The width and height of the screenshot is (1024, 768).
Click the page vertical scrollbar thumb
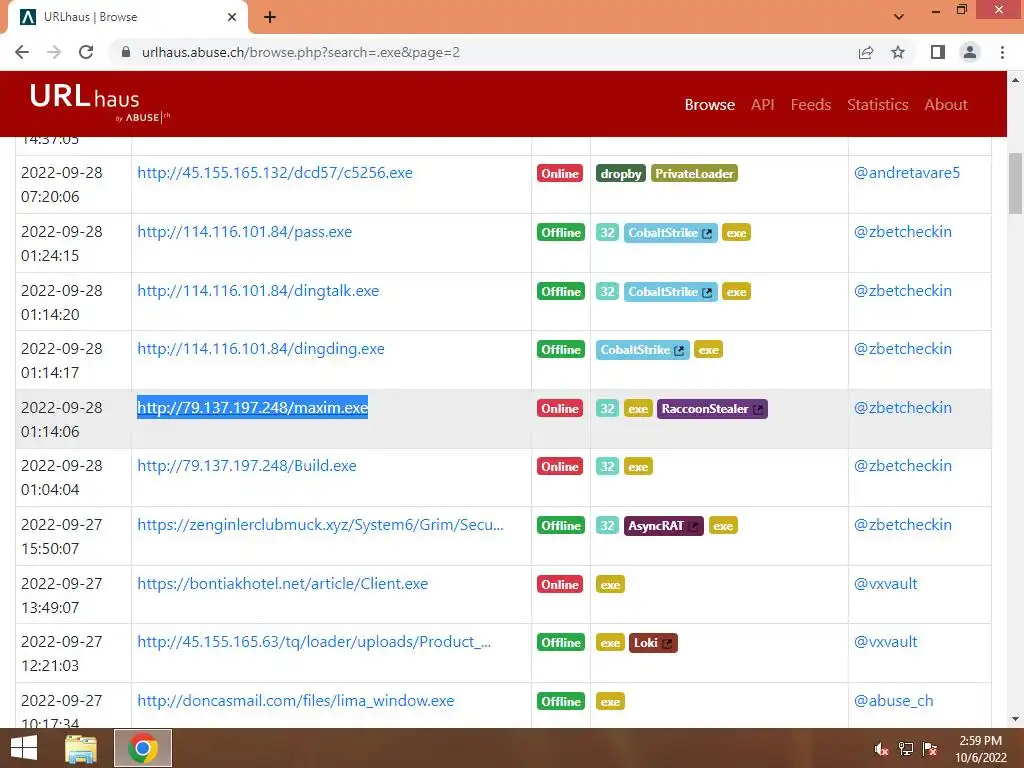(x=1015, y=183)
